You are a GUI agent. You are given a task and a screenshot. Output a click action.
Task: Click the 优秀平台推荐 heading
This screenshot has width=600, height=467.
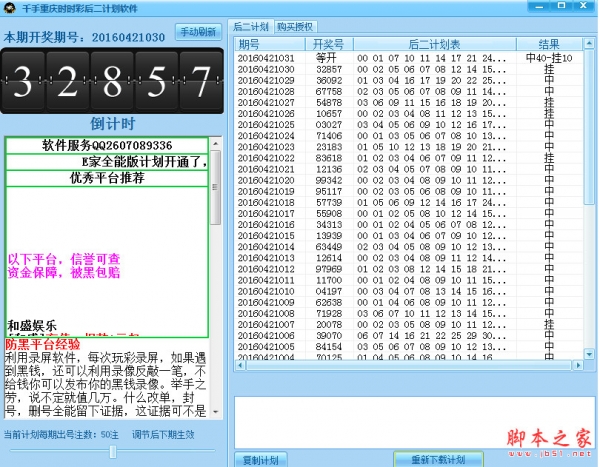107,178
